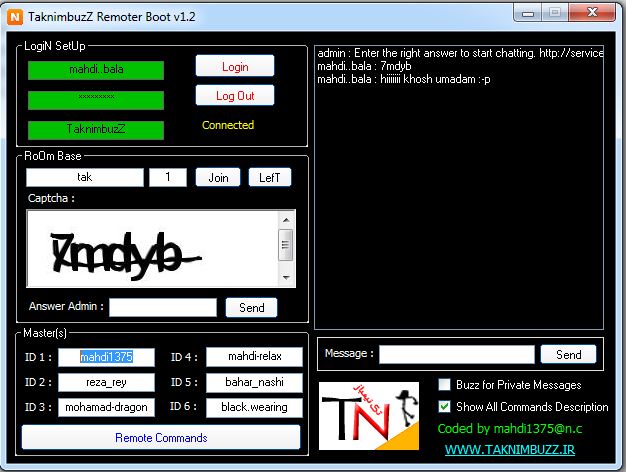626x472 pixels.
Task: Click the captcha scrollbar thumb
Action: (x=286, y=245)
